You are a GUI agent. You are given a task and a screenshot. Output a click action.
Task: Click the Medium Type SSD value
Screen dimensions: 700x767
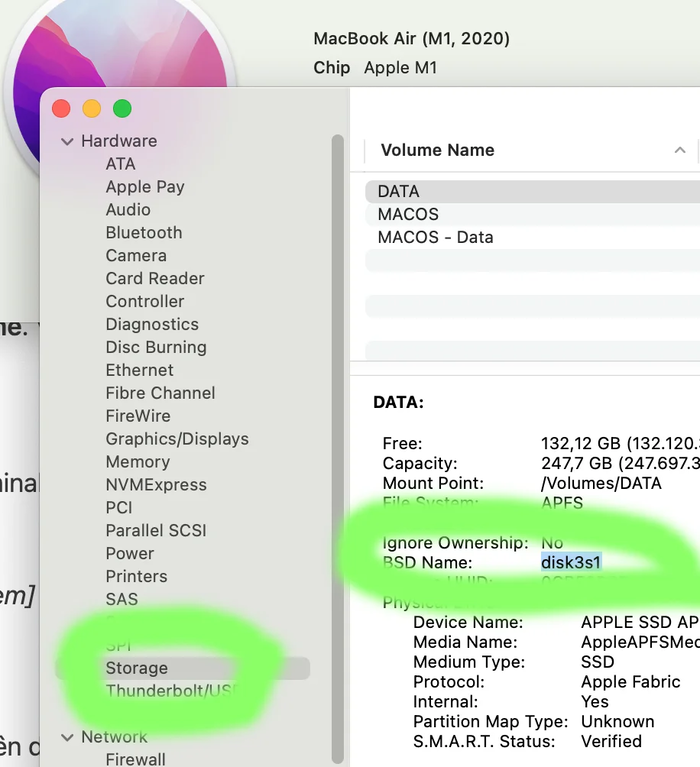point(598,662)
